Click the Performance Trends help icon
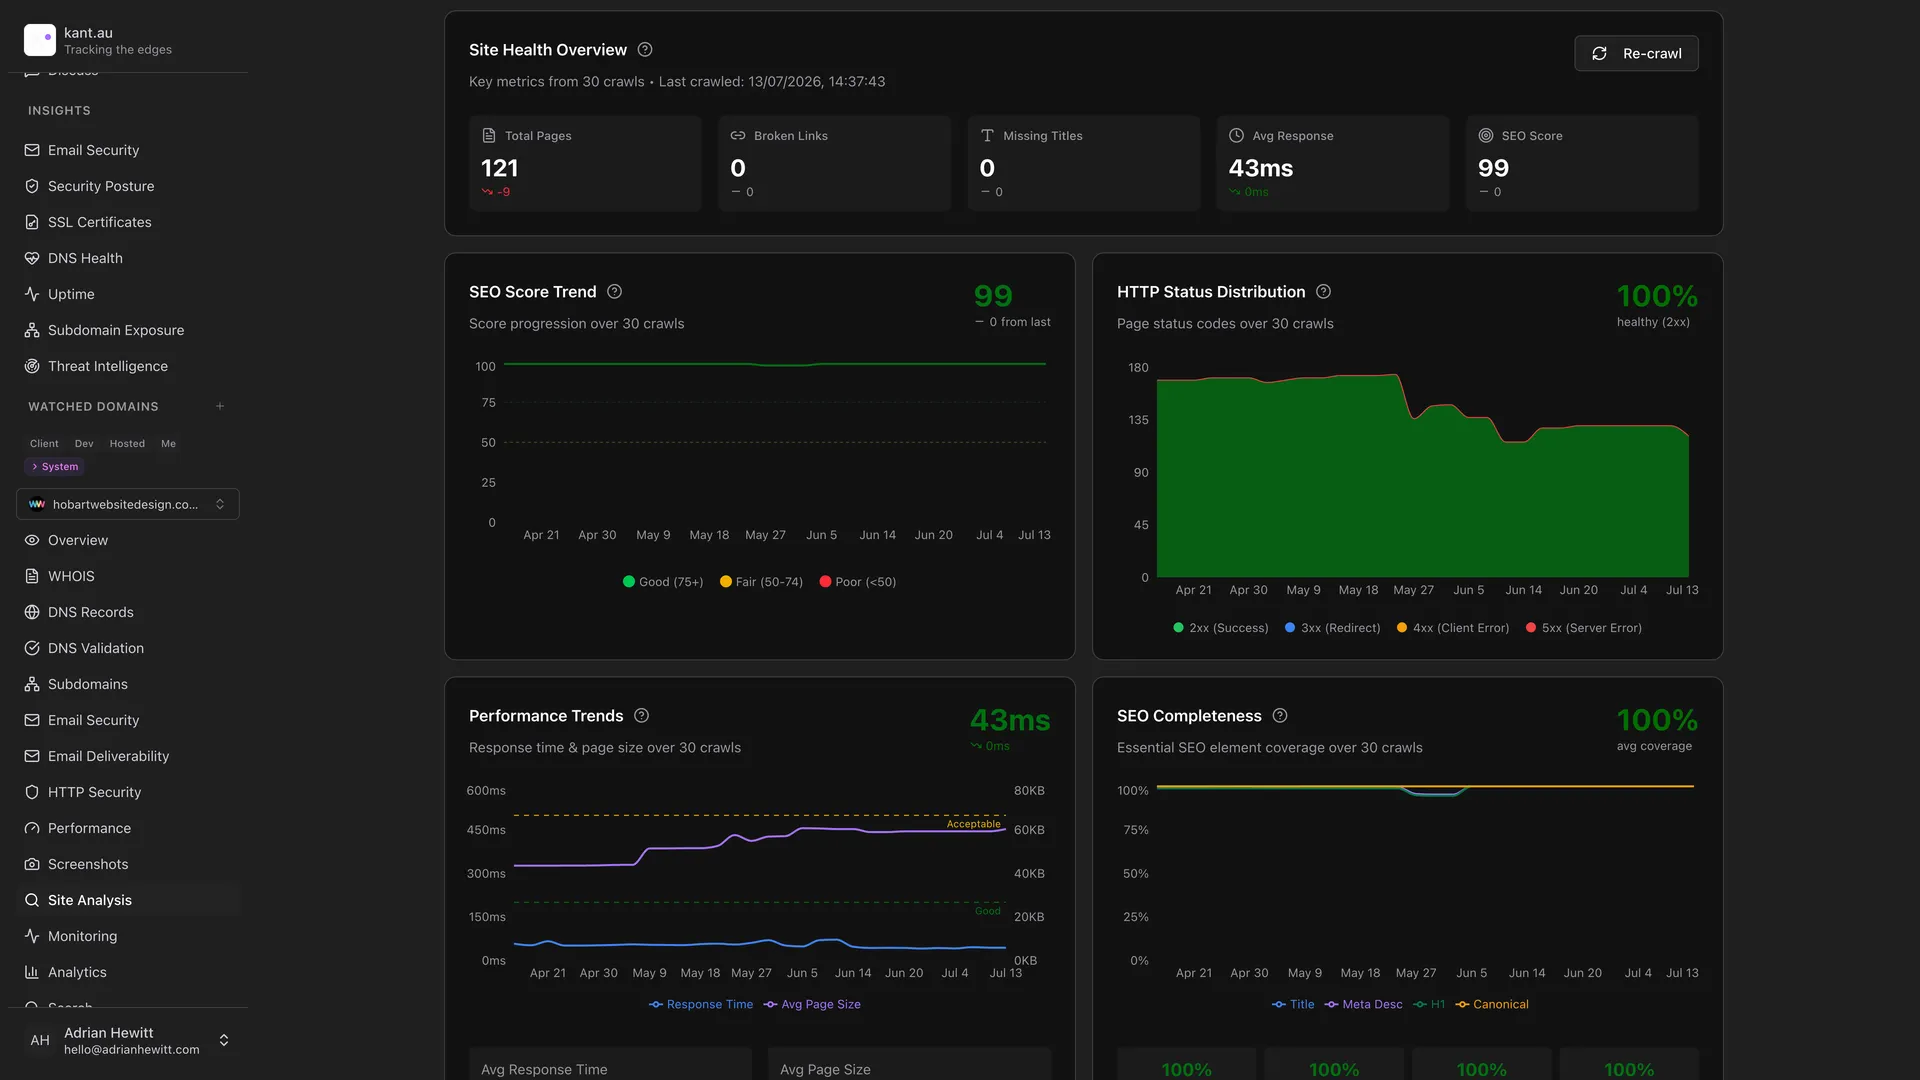Screen dimensions: 1920x1080 (642, 716)
